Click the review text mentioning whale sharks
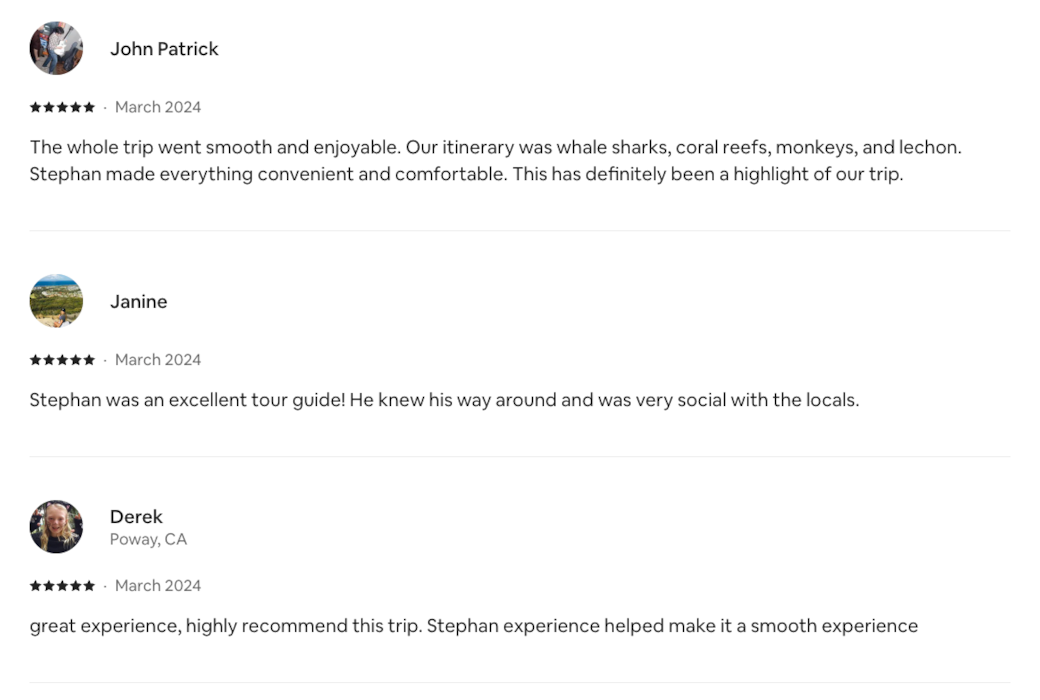The width and height of the screenshot is (1040, 700). [x=495, y=148]
